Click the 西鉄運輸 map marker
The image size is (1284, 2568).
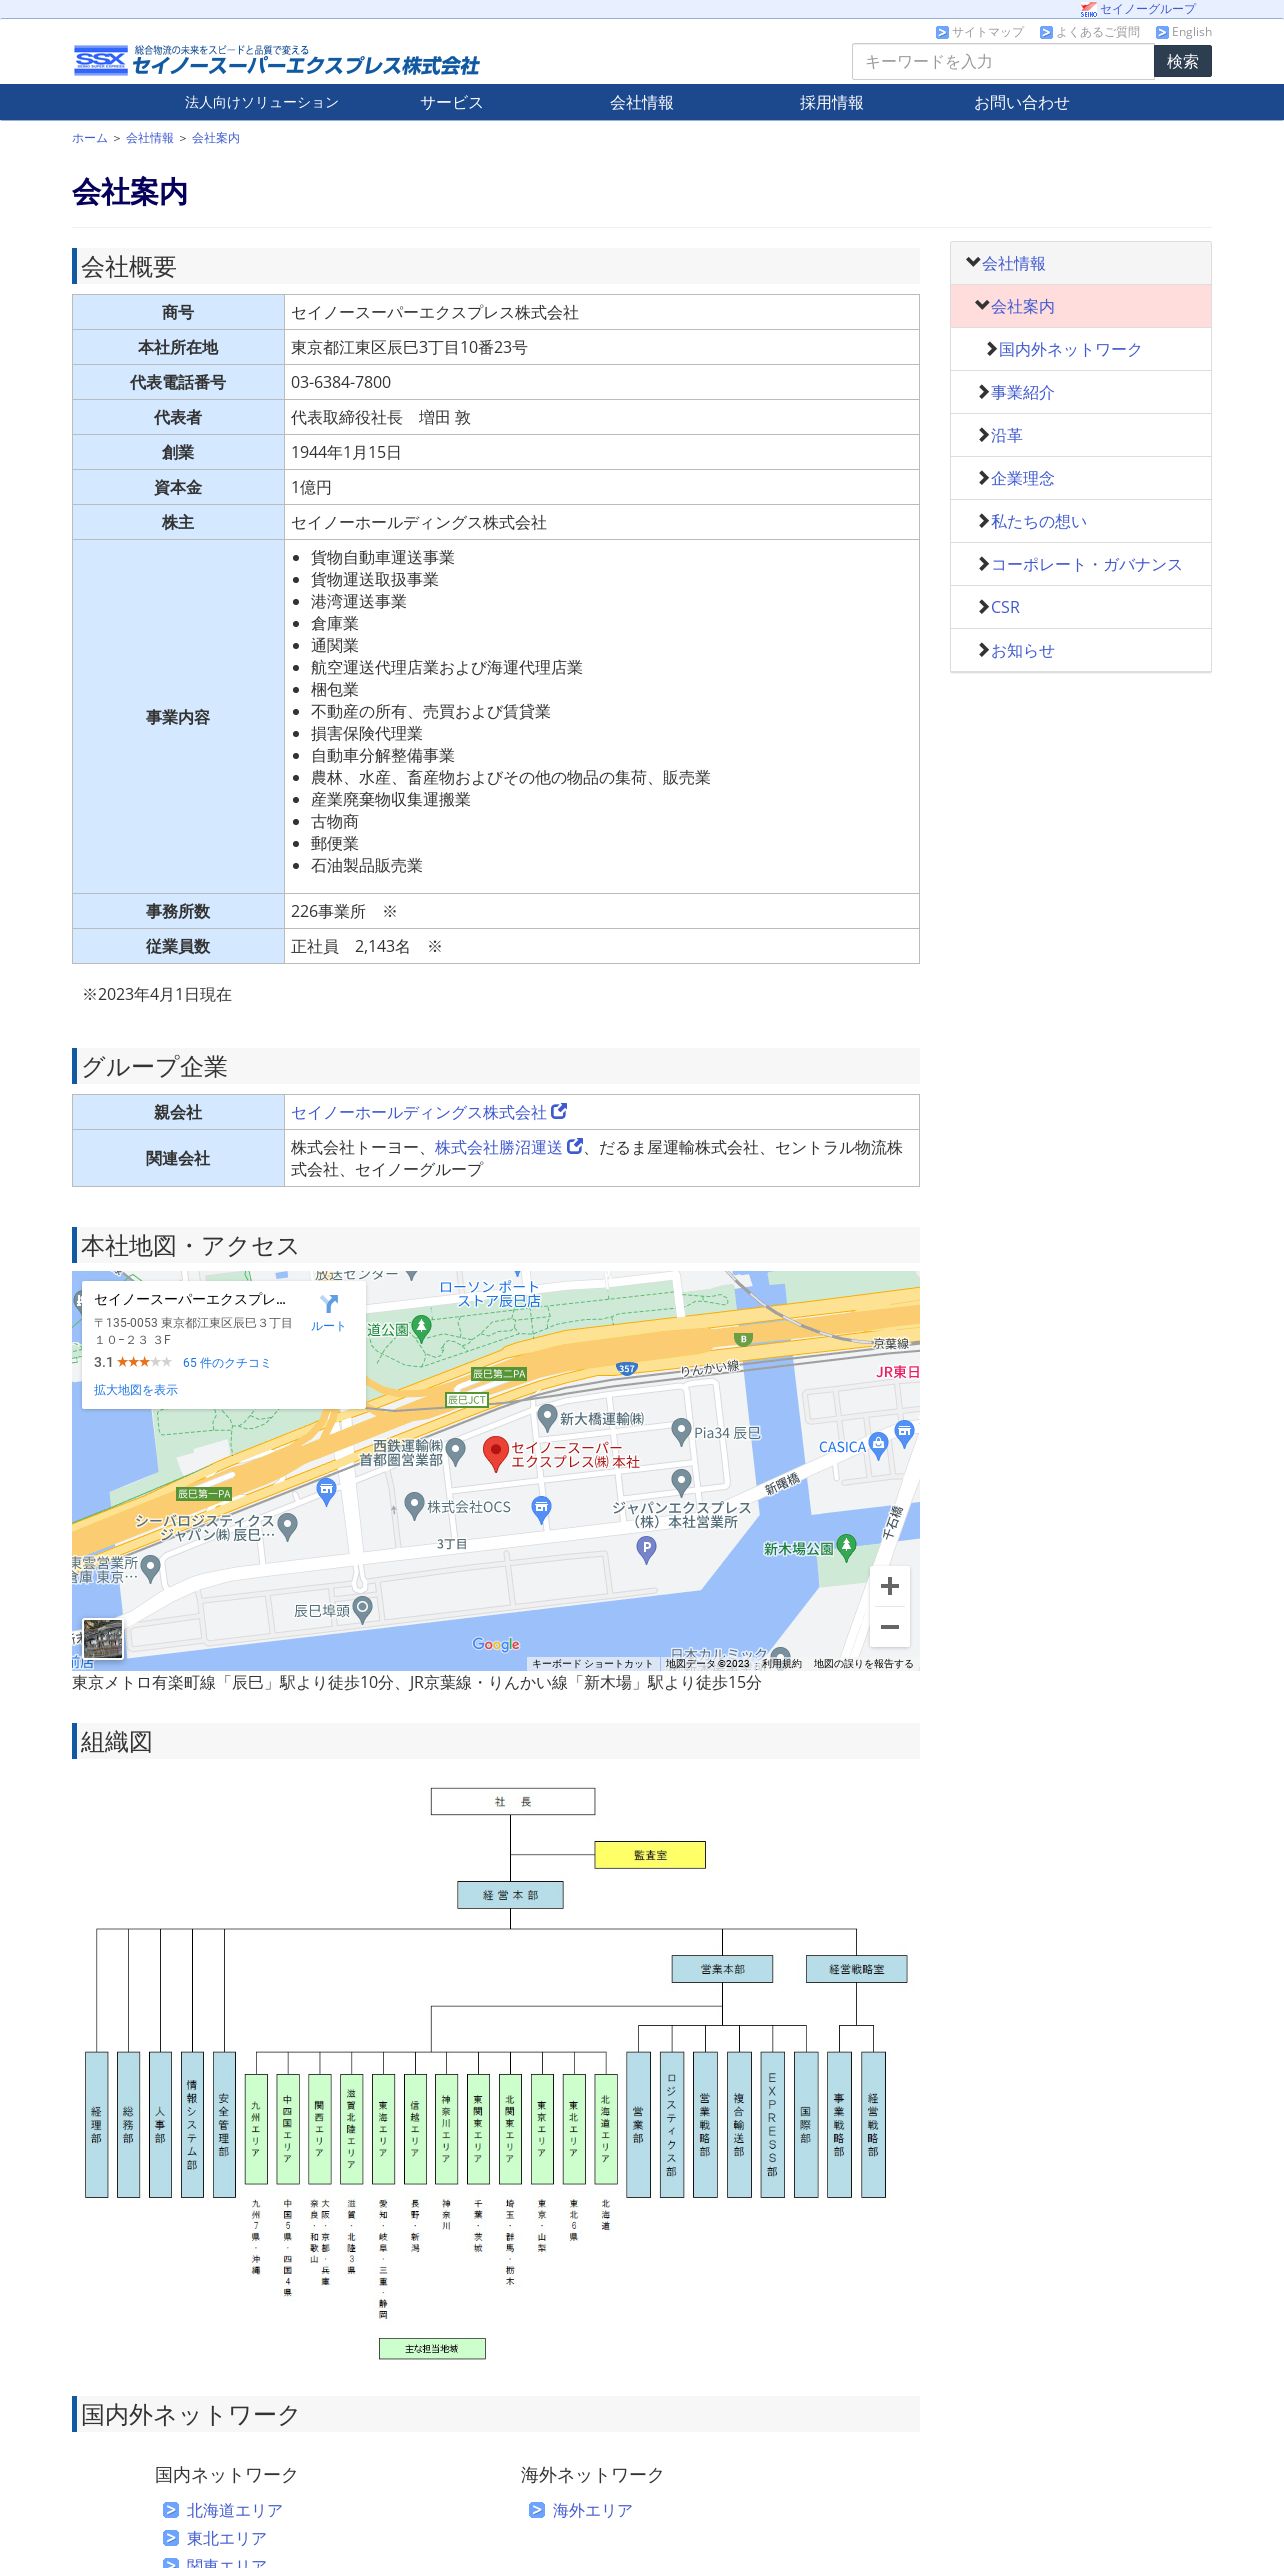click(x=456, y=1450)
